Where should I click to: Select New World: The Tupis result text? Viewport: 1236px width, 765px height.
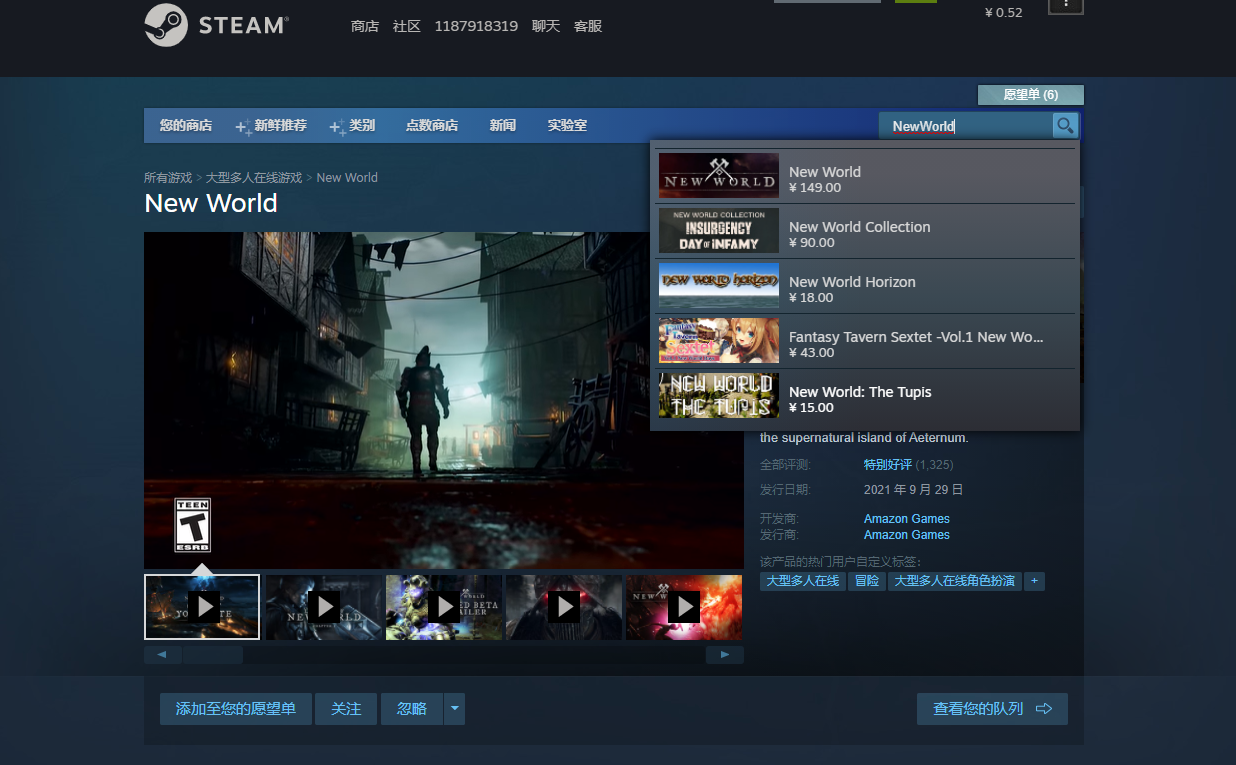point(860,392)
